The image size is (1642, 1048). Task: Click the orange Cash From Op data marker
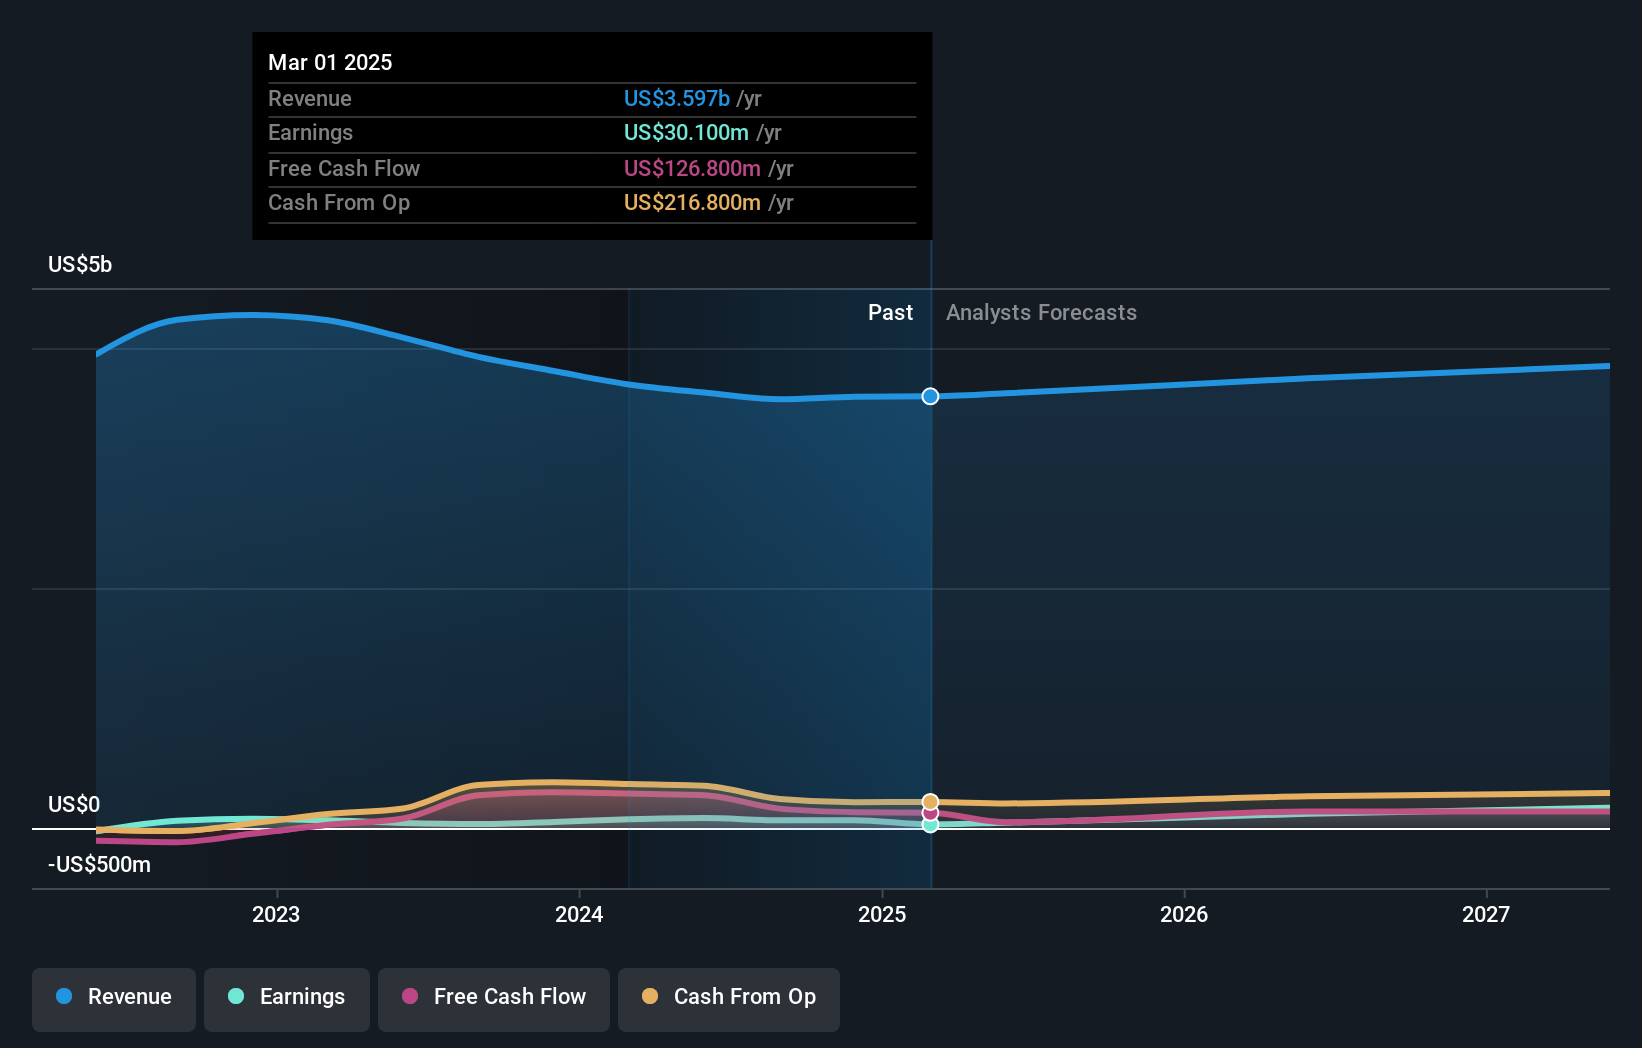coord(930,802)
